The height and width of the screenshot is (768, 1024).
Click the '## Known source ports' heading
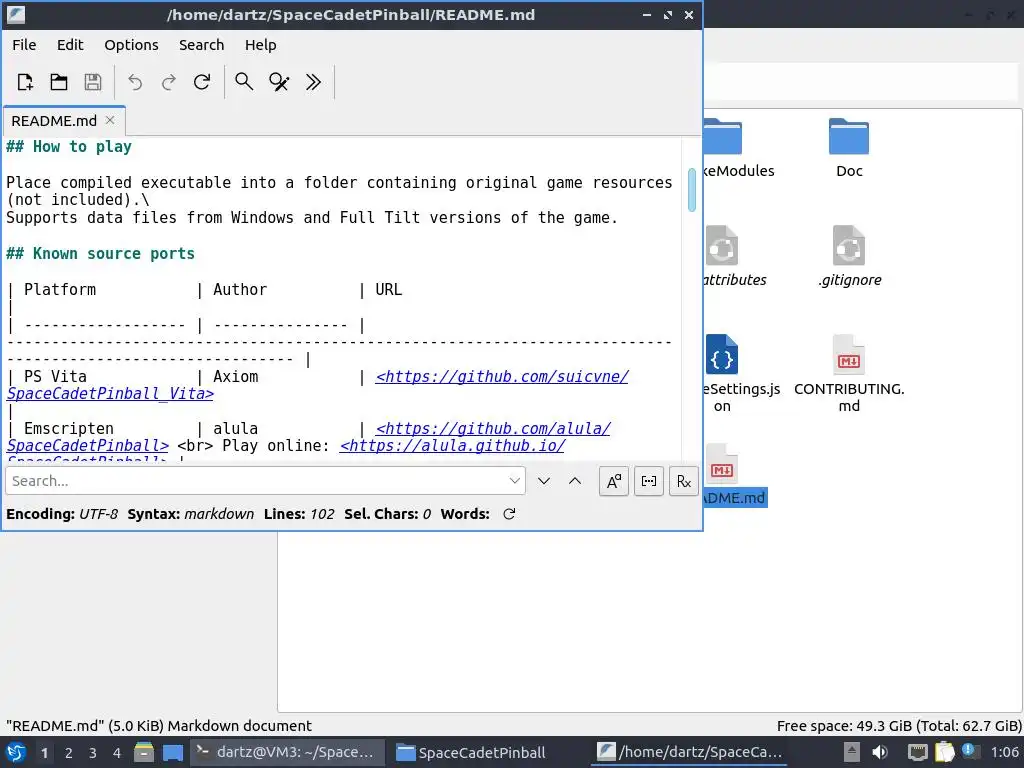click(x=100, y=253)
